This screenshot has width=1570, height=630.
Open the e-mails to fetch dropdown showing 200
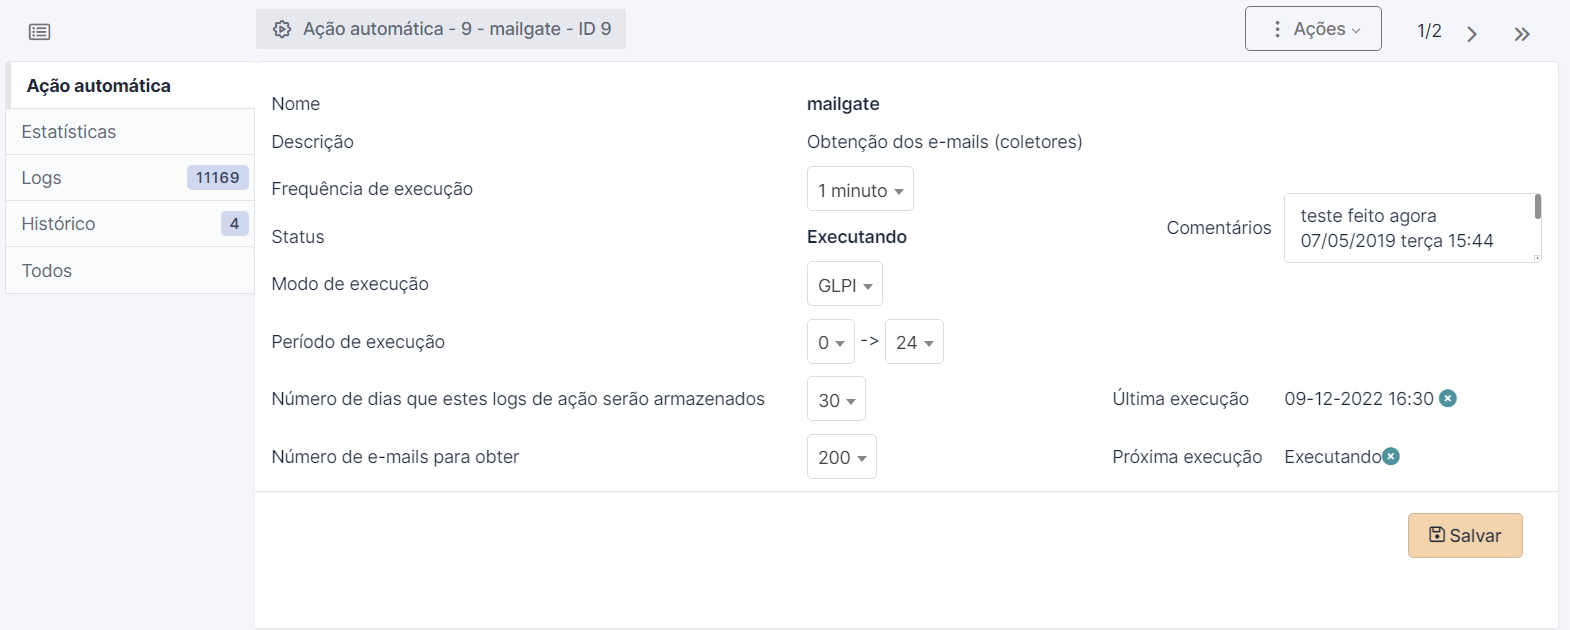[841, 457]
